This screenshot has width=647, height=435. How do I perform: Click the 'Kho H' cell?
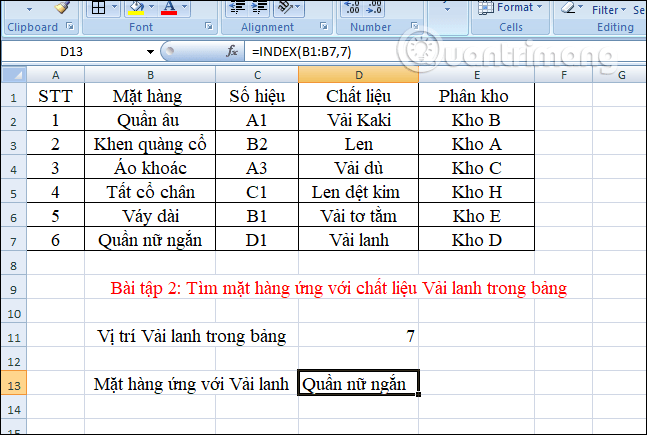click(x=477, y=191)
